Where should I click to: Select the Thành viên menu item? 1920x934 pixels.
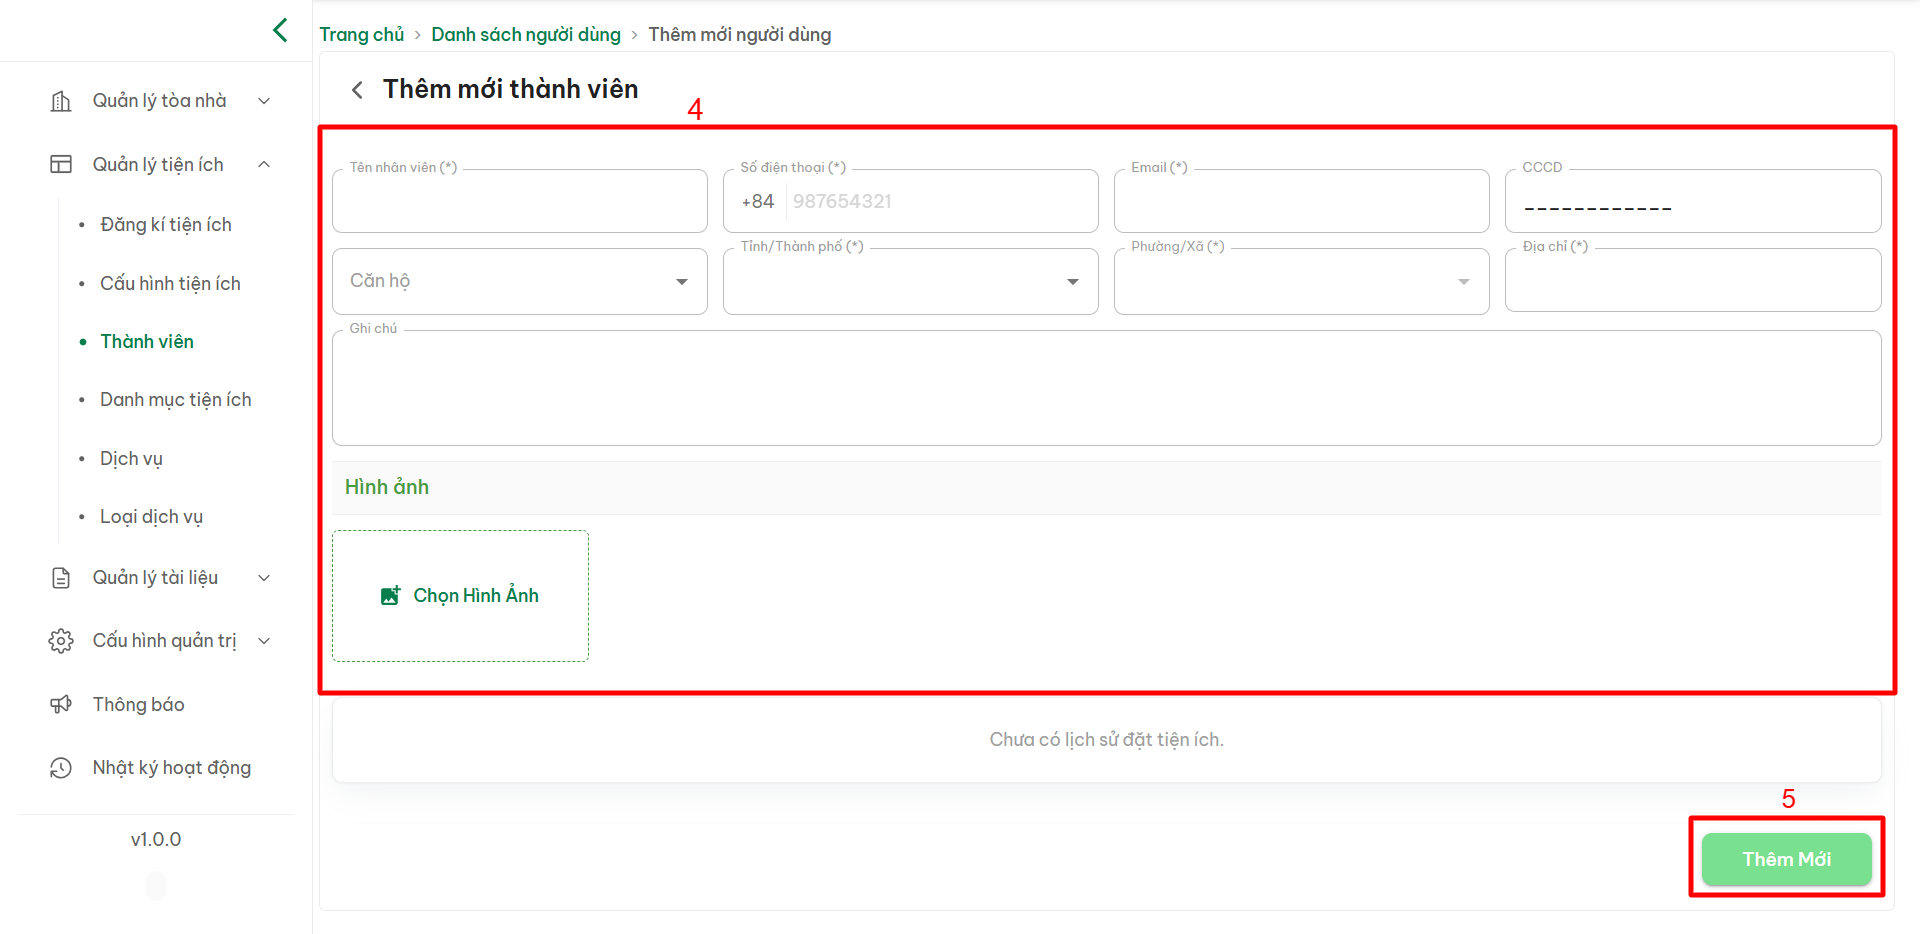pyautogui.click(x=147, y=342)
